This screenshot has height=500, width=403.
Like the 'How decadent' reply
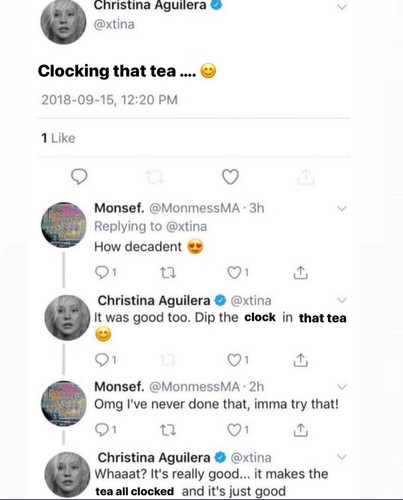click(x=238, y=273)
